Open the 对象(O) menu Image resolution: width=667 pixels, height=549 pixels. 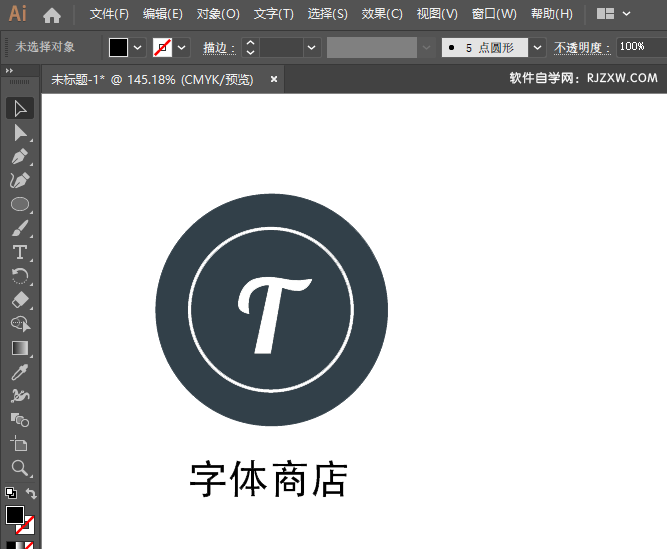click(x=218, y=14)
